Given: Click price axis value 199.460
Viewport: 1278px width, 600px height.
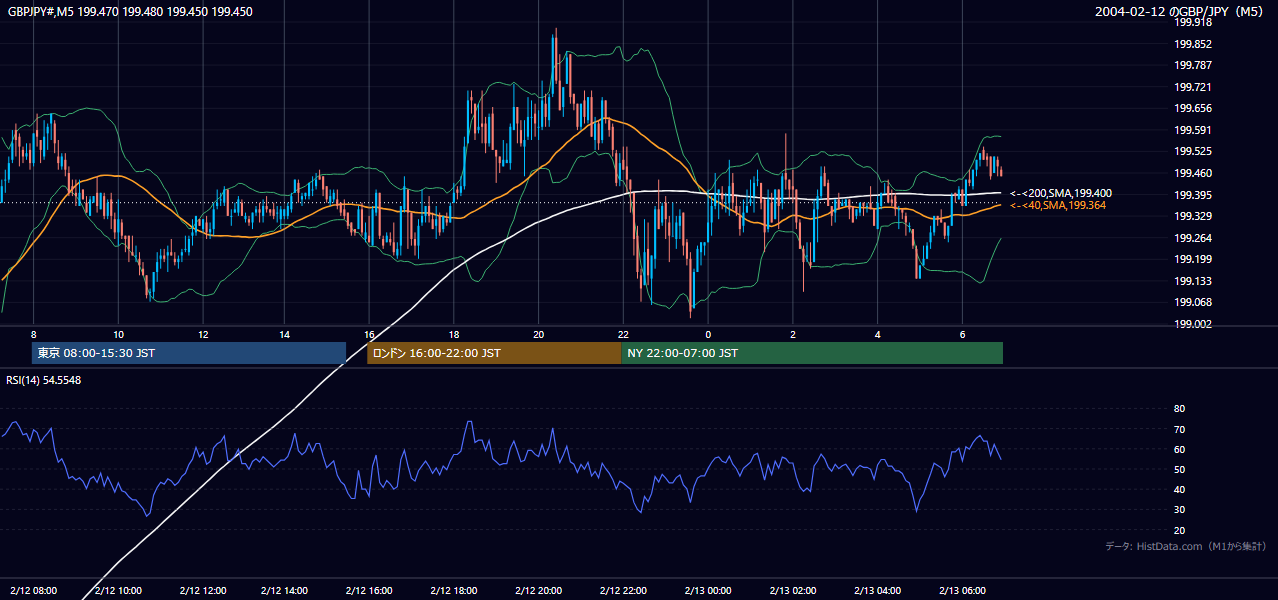Looking at the screenshot, I should [1192, 173].
